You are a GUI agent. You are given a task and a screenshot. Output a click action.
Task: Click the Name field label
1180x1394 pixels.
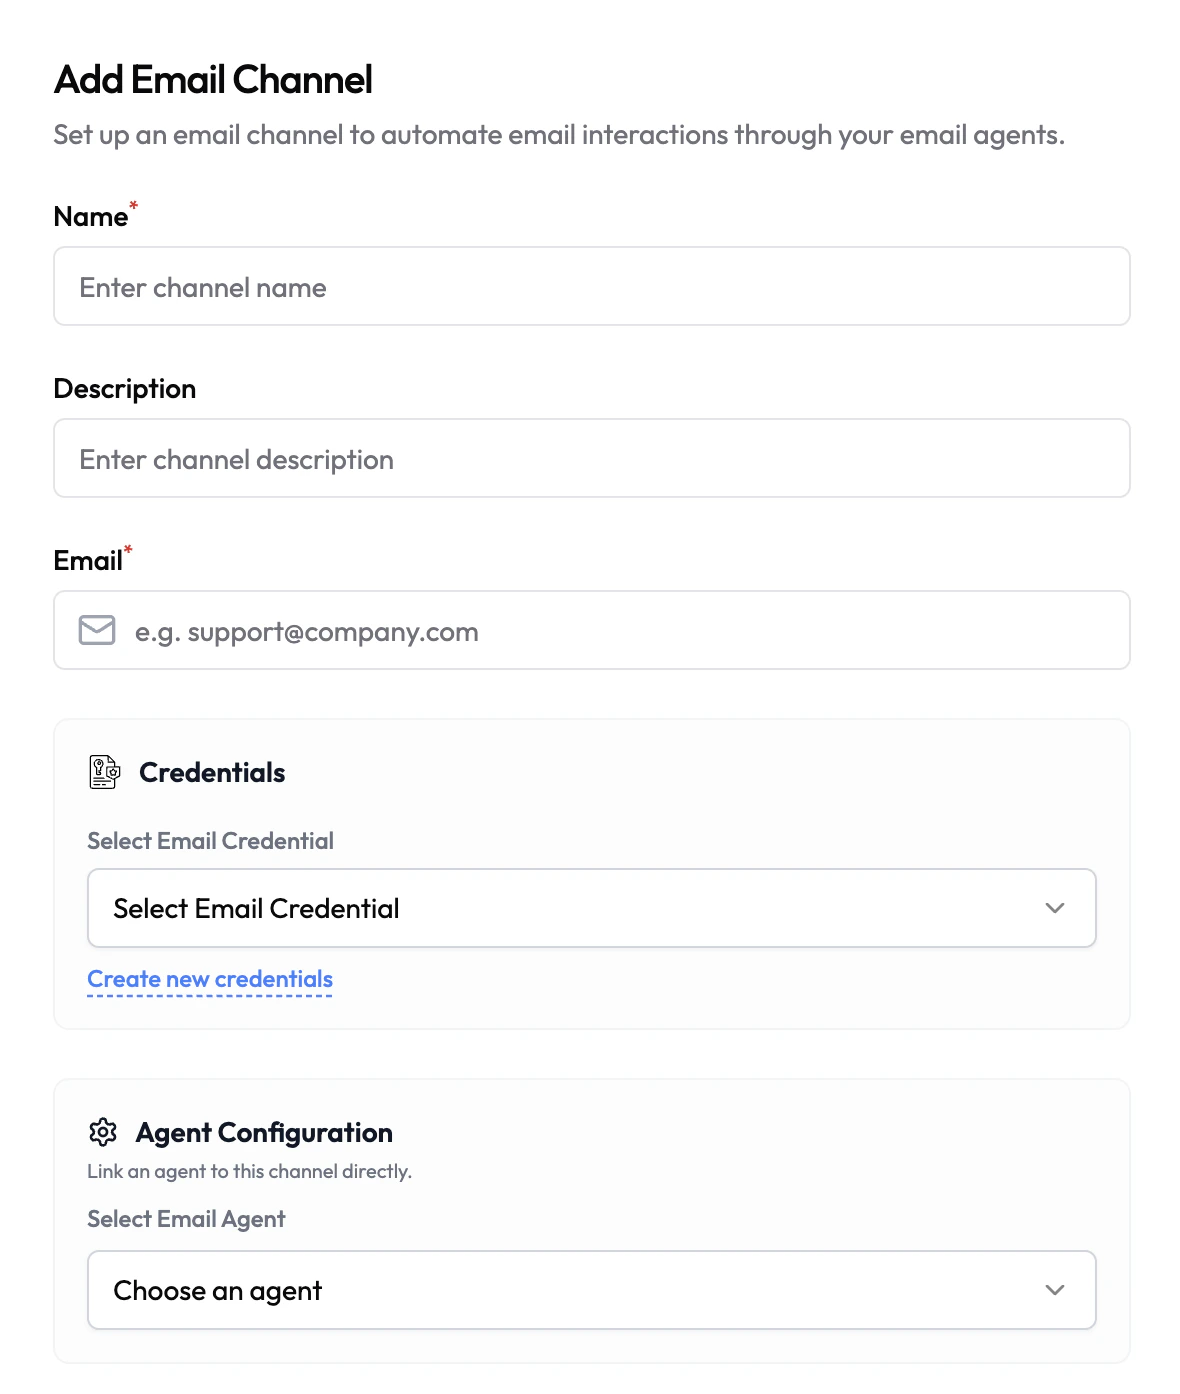click(x=90, y=217)
